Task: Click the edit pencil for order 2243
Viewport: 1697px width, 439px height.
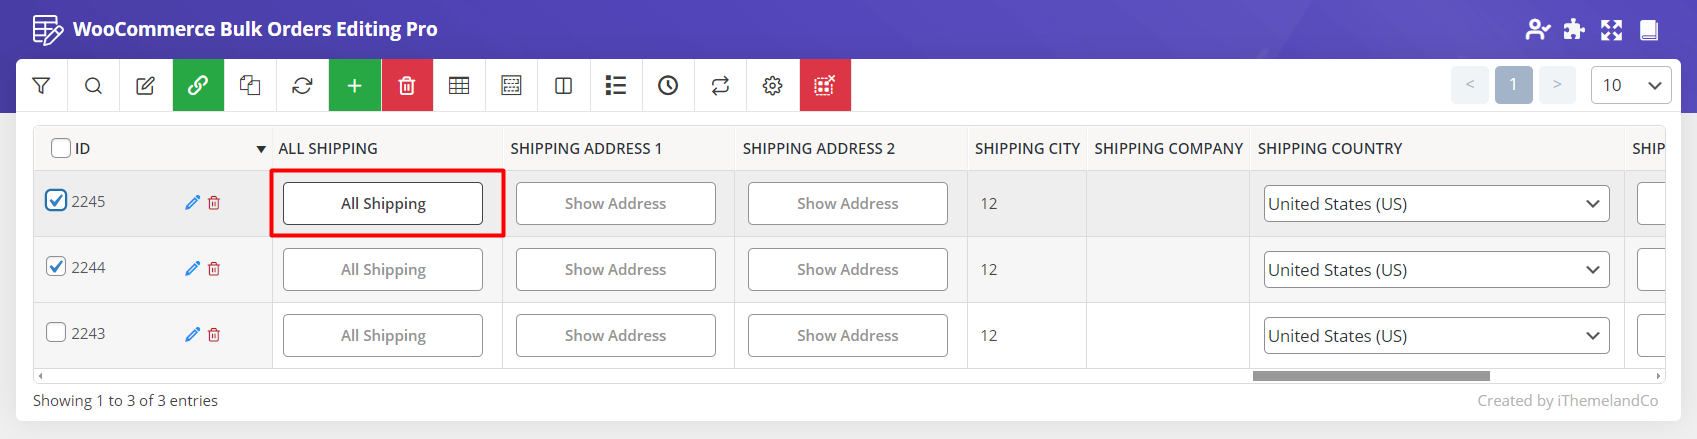Action: tap(192, 334)
